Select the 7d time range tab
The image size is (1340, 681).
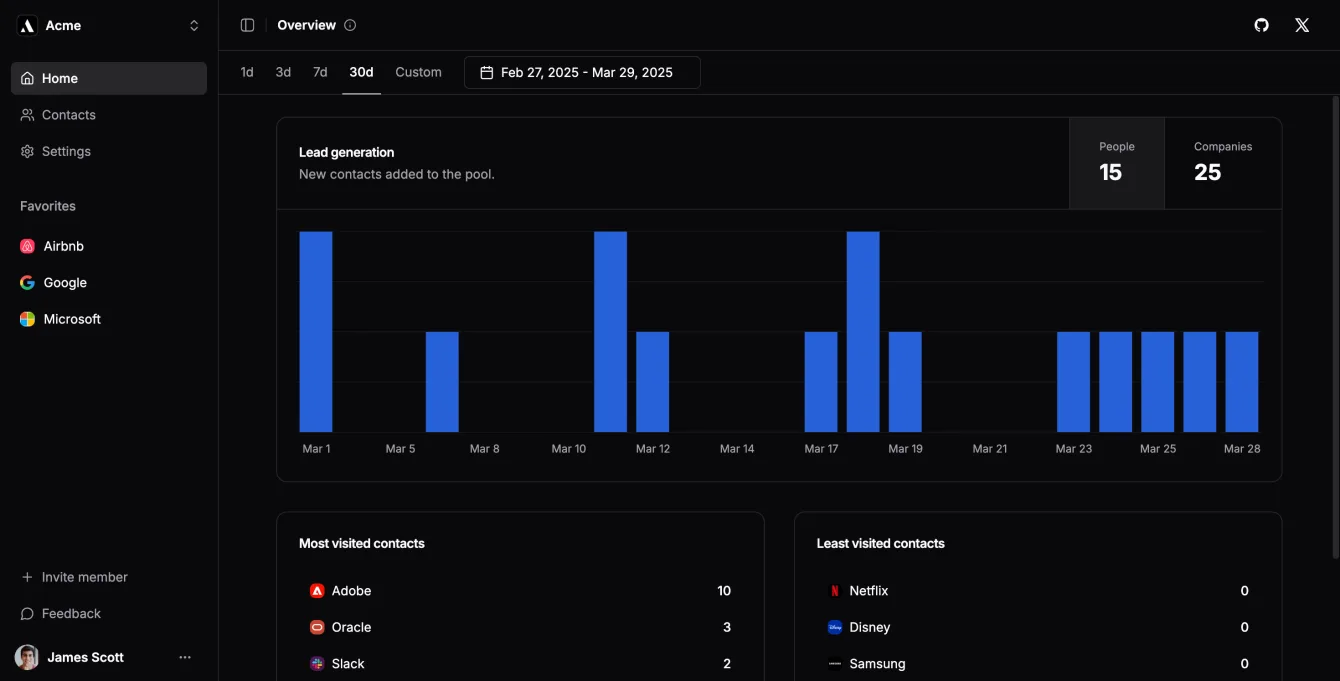pyautogui.click(x=320, y=71)
